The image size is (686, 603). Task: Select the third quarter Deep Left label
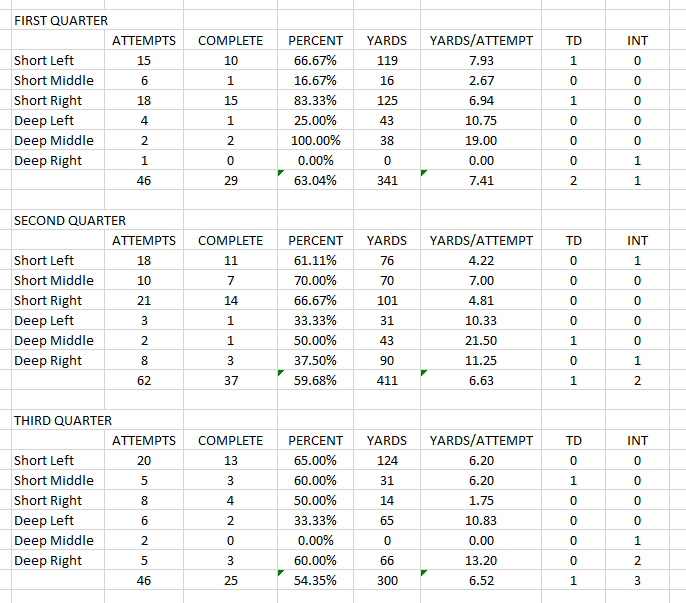coord(44,521)
